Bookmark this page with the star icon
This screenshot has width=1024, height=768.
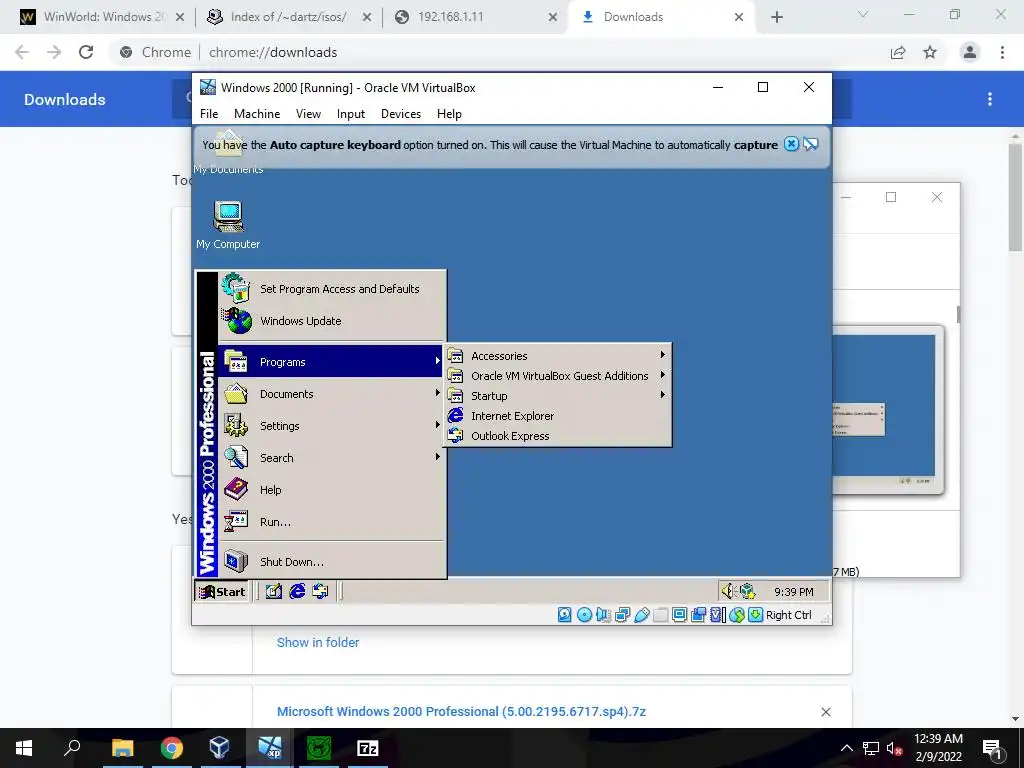930,52
